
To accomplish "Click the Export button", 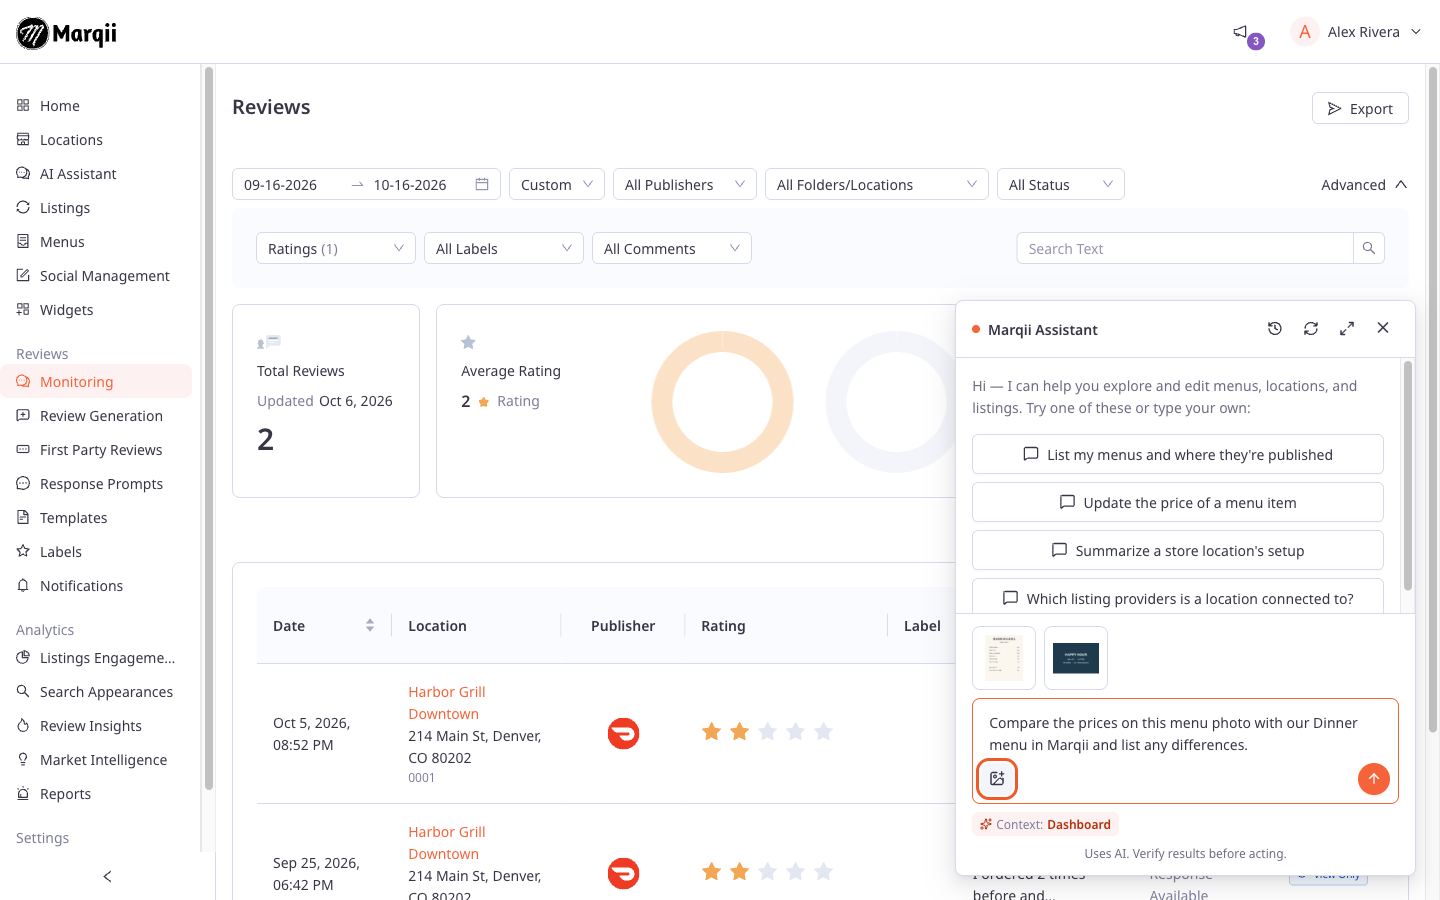I will [x=1360, y=108].
